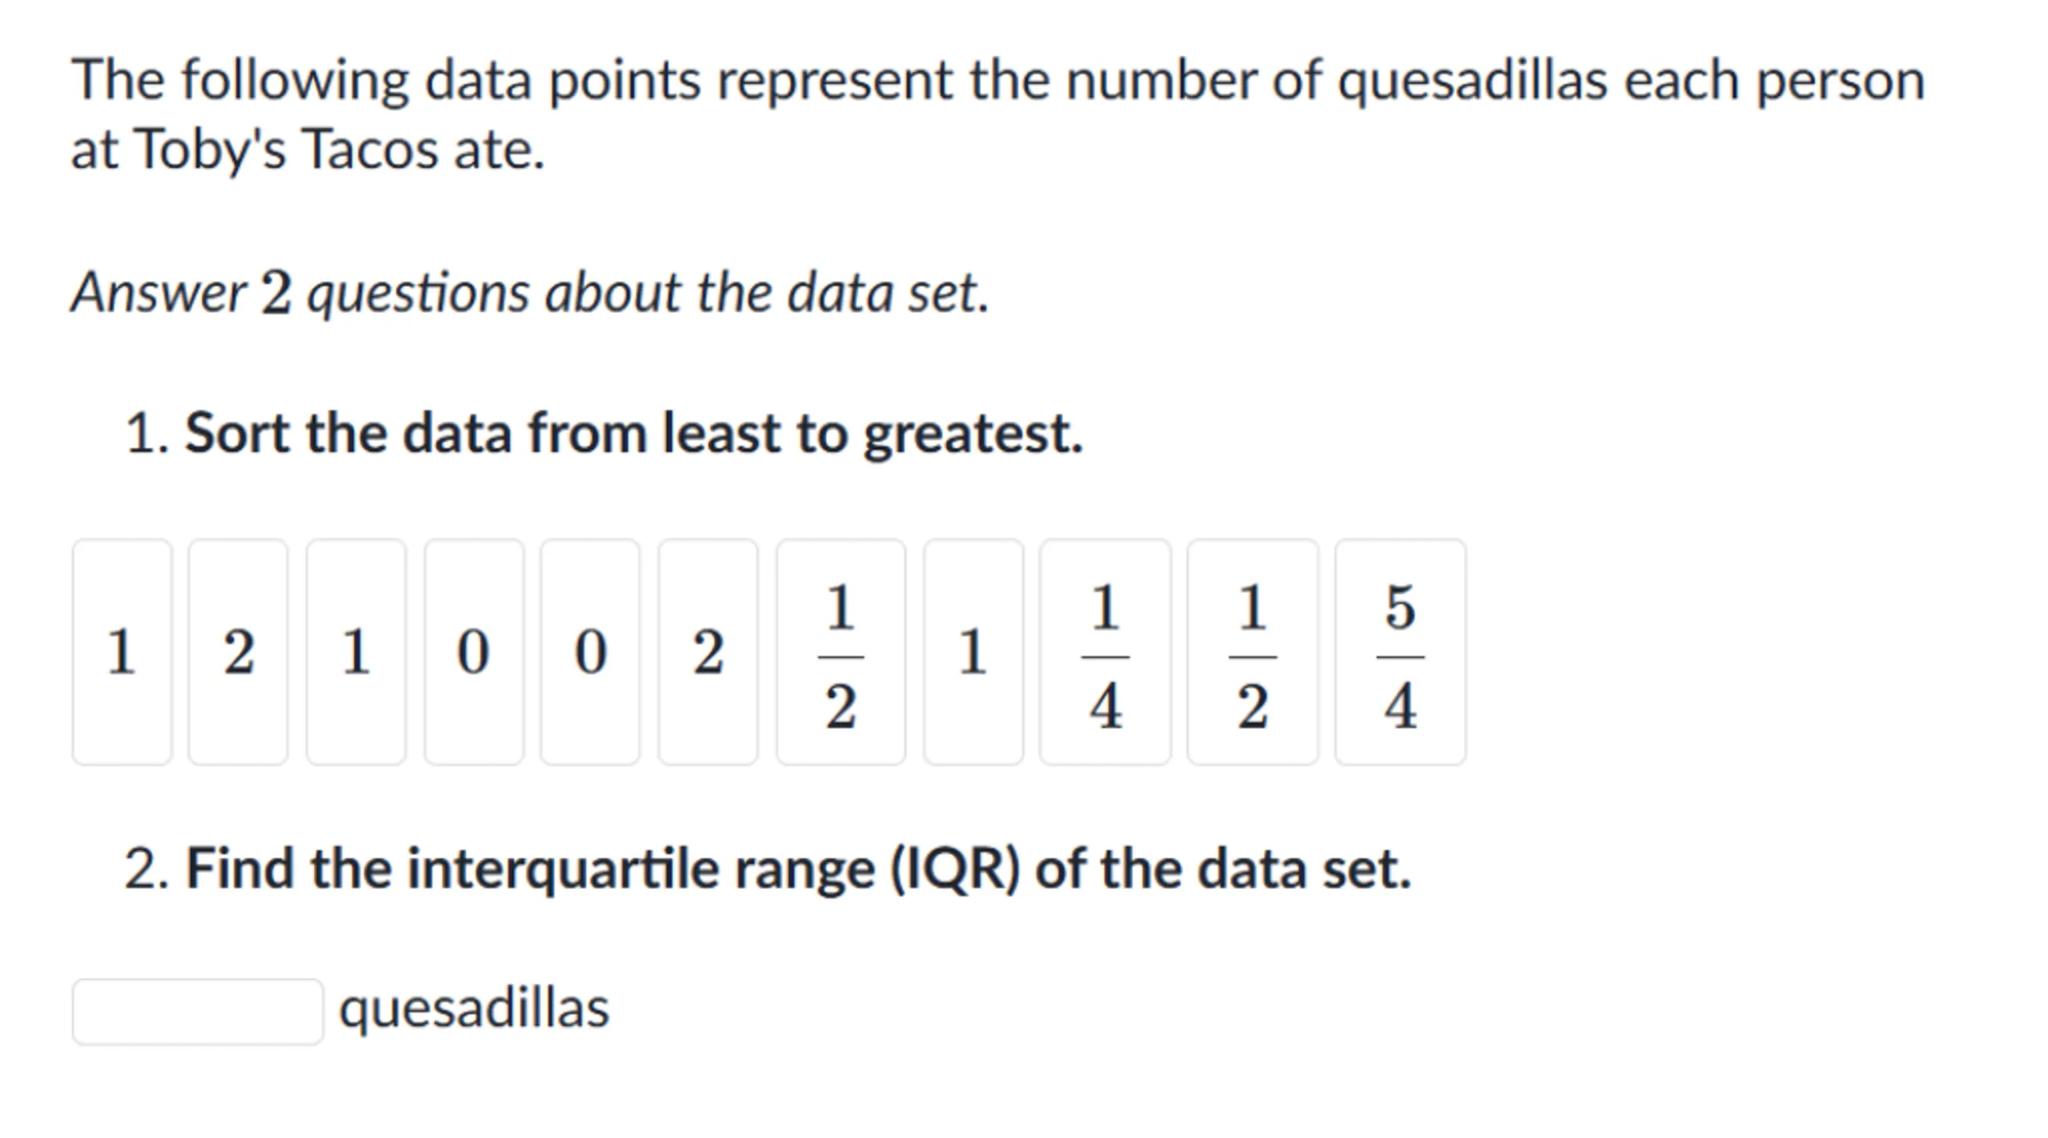Image resolution: width=2048 pixels, height=1138 pixels.
Task: Click the 'Find the interquartile range' heading
Action: click(798, 868)
